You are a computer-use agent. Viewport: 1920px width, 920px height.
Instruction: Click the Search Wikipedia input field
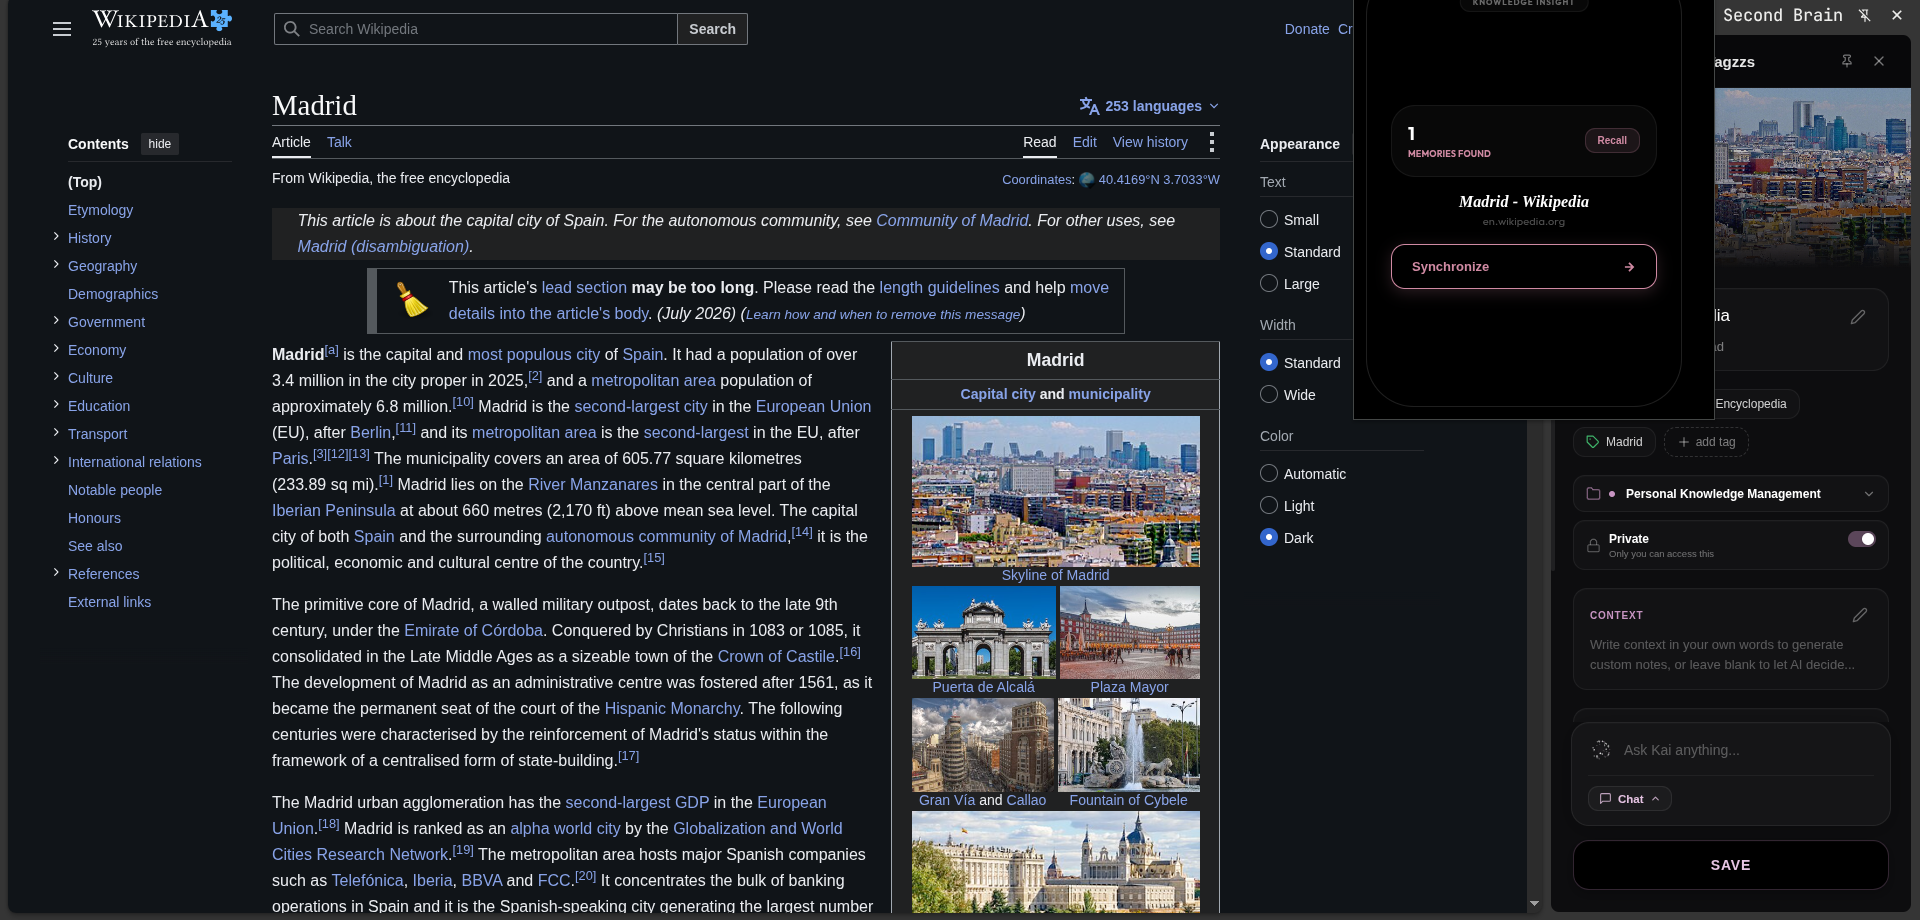click(x=476, y=29)
